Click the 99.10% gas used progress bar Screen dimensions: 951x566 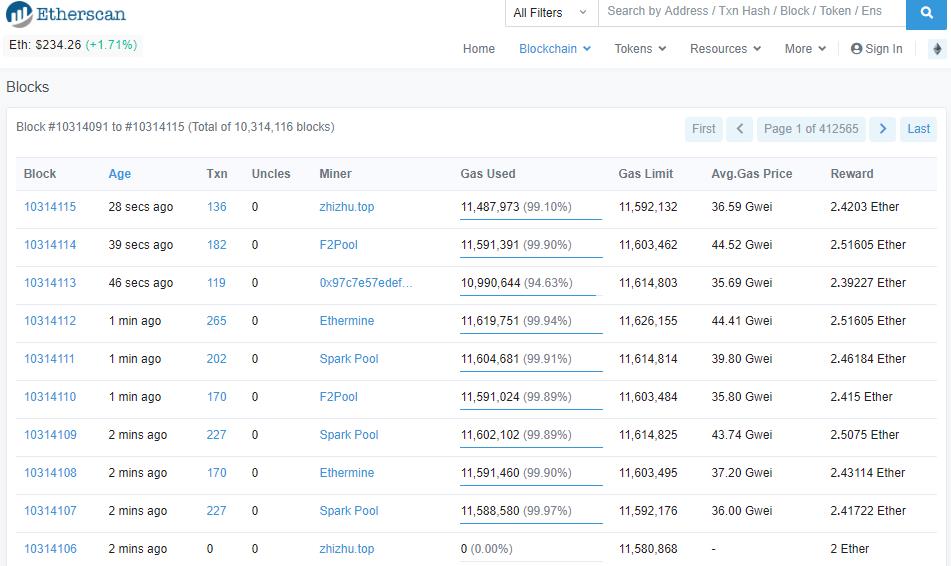(531, 219)
